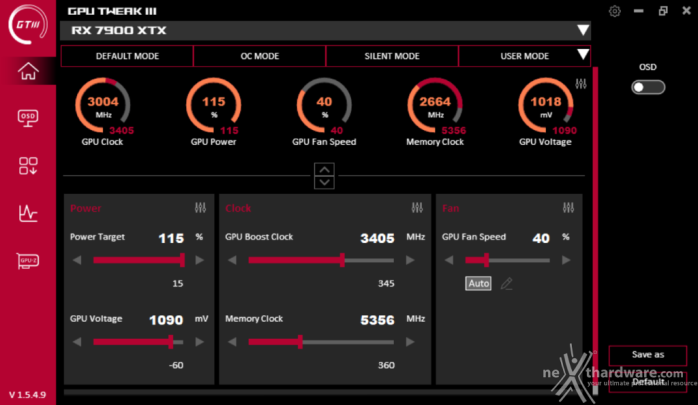Click the GT III logo

pyautogui.click(x=28, y=24)
